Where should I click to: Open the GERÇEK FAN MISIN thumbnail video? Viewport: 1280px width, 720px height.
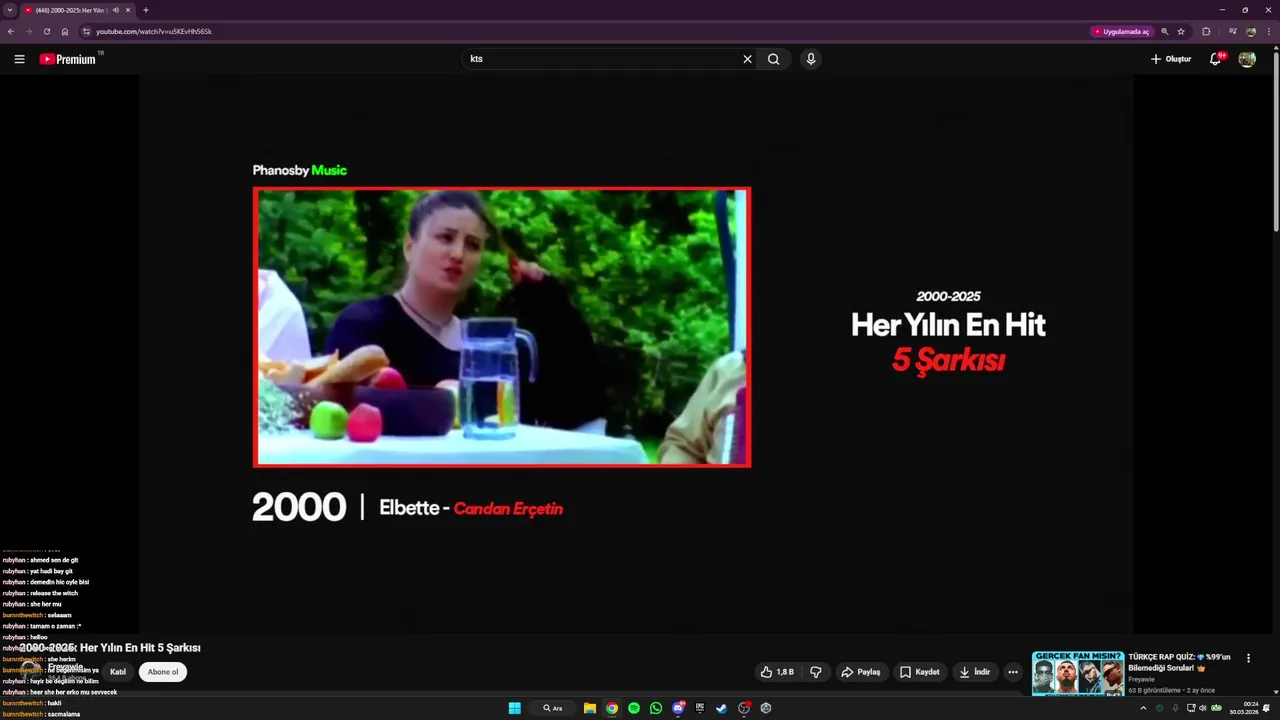pos(1078,673)
